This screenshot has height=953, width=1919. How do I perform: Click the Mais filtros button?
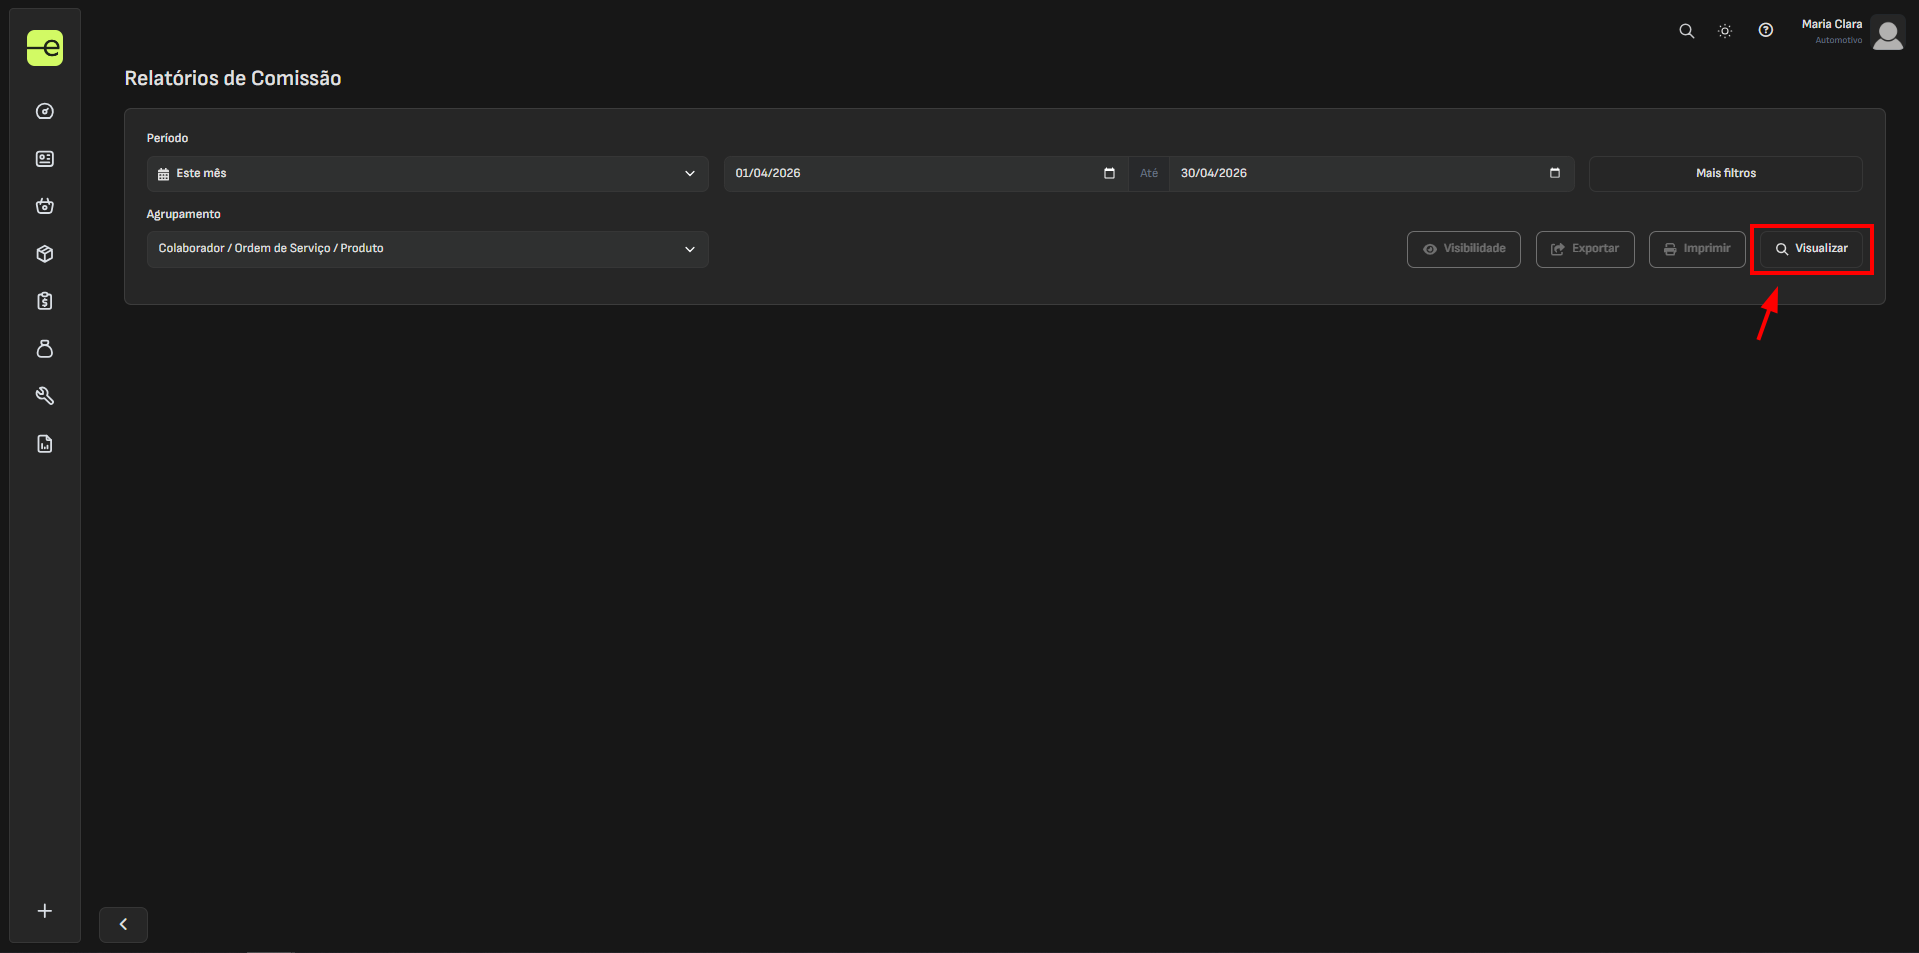(1725, 174)
